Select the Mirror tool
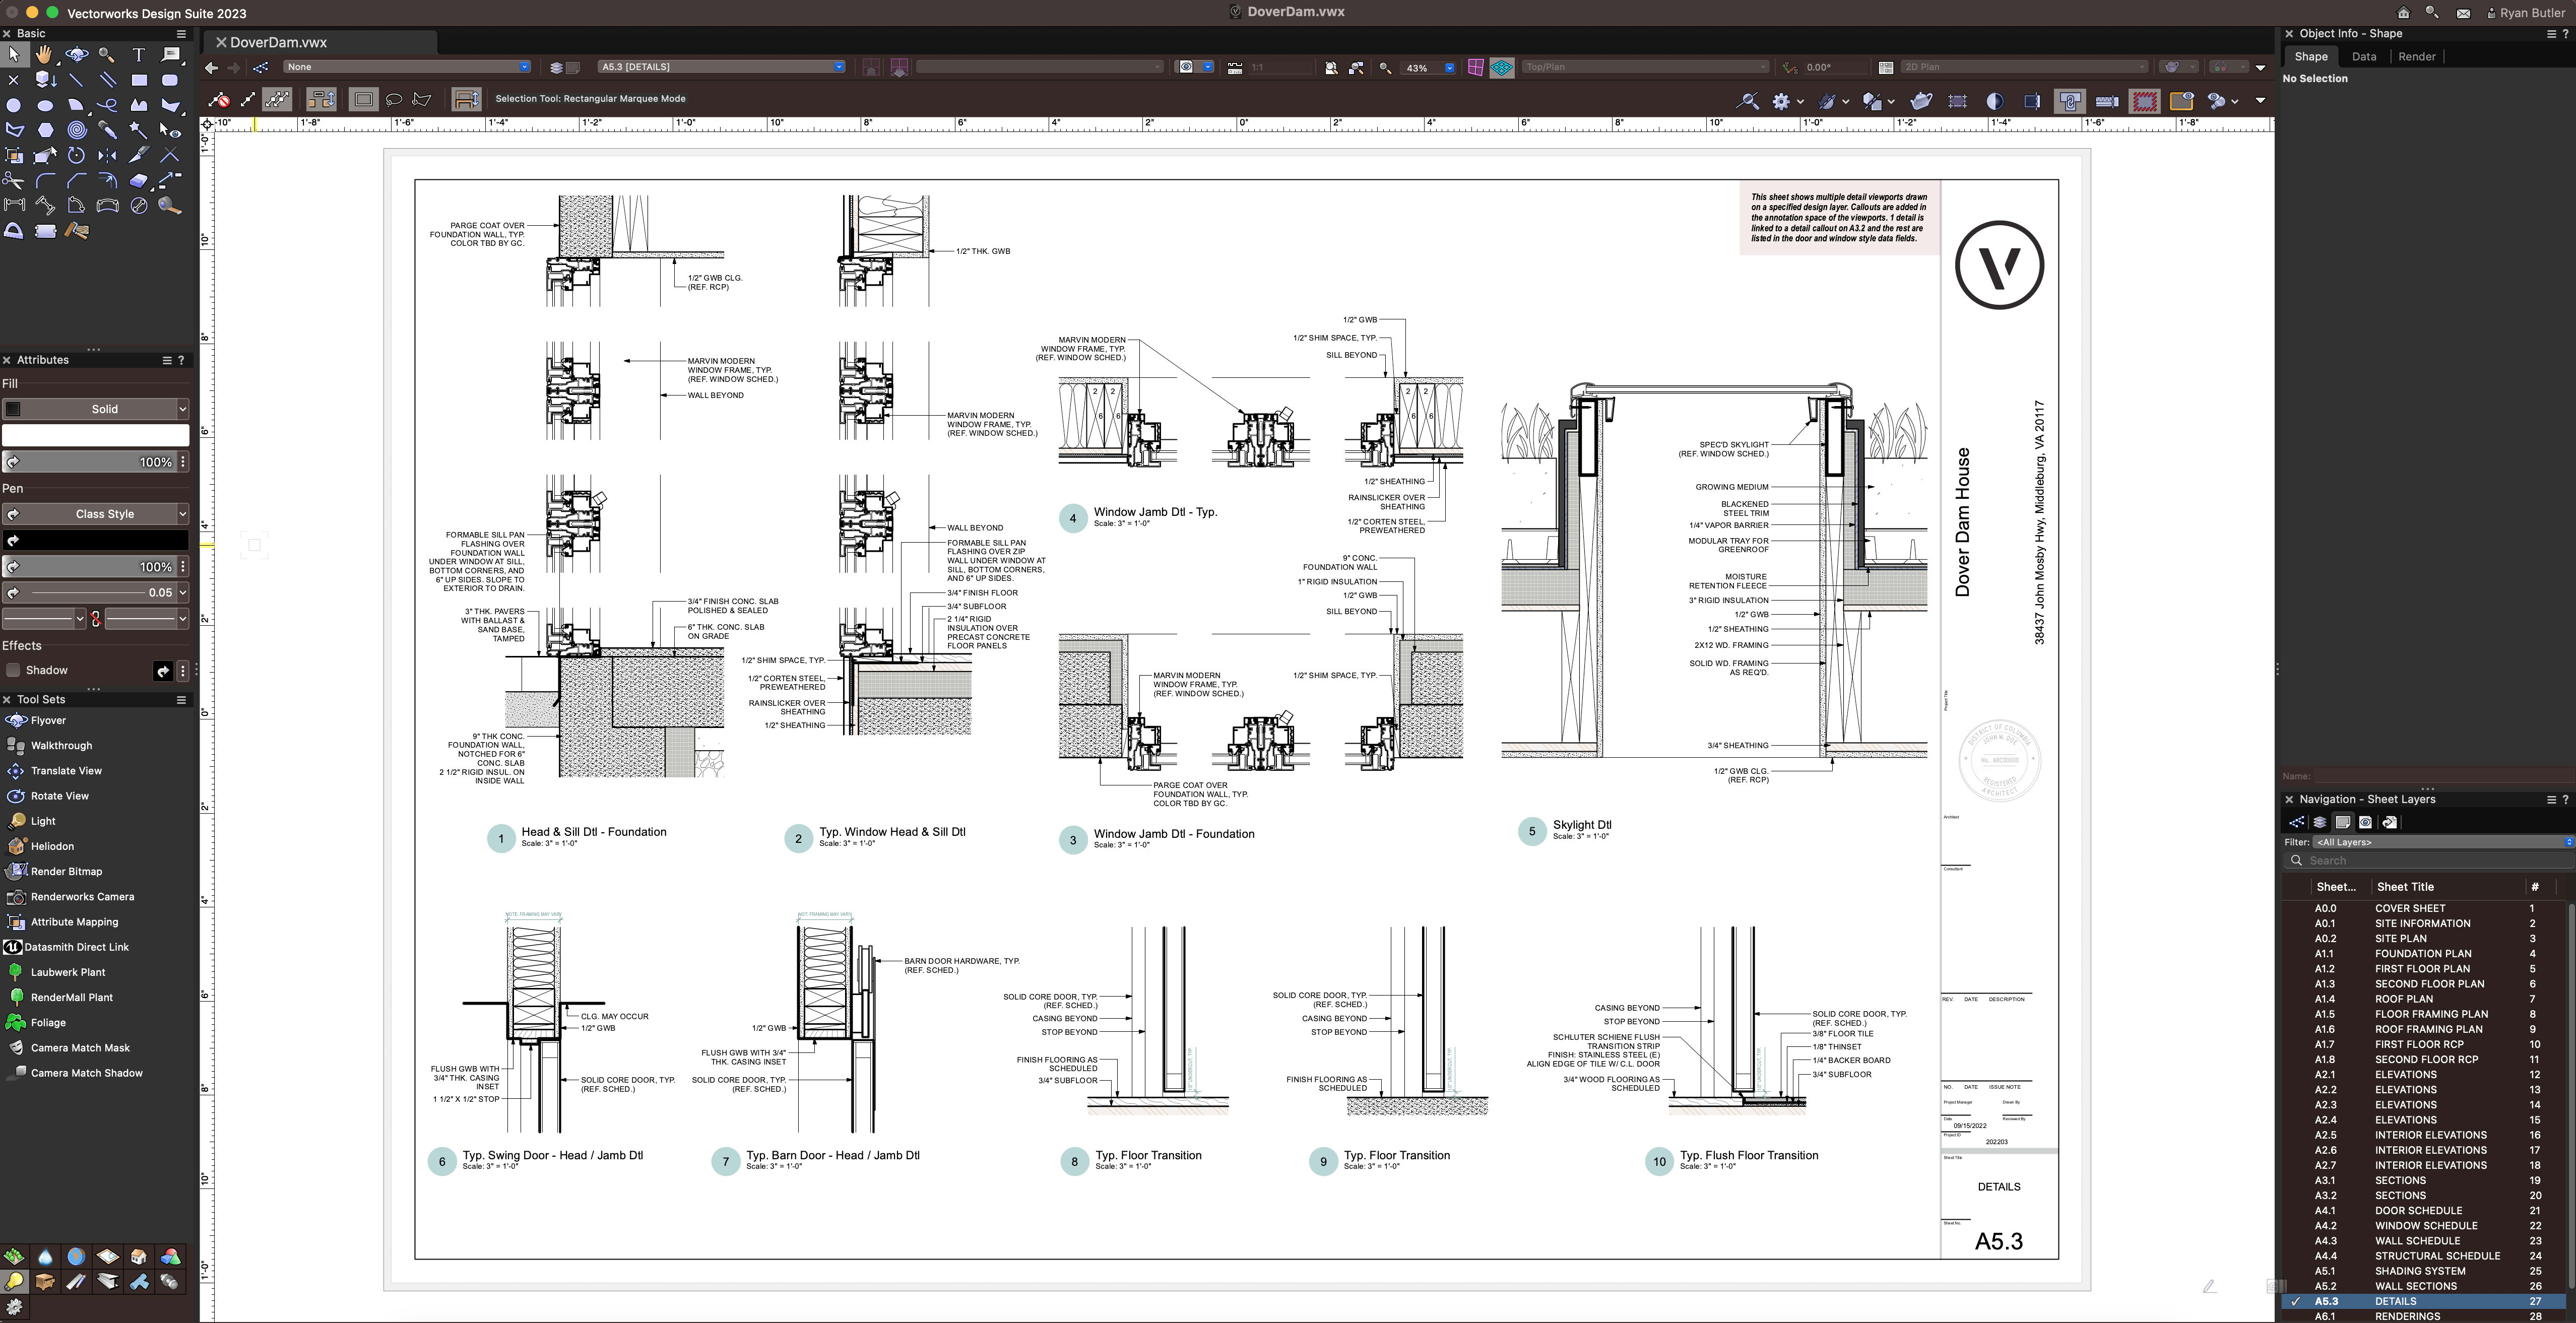 107,155
